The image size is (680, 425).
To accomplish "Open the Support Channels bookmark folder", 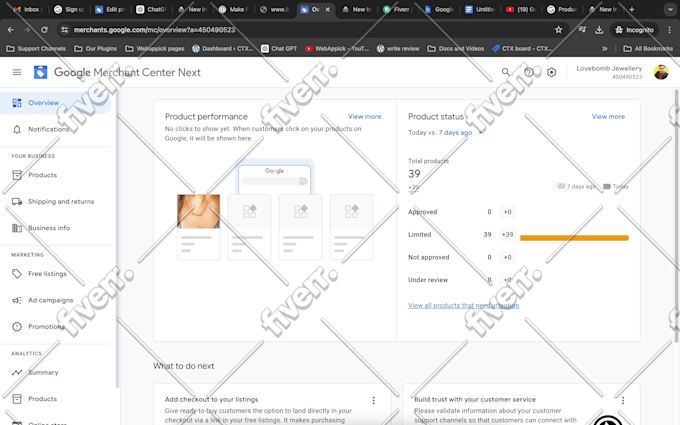I will point(36,49).
